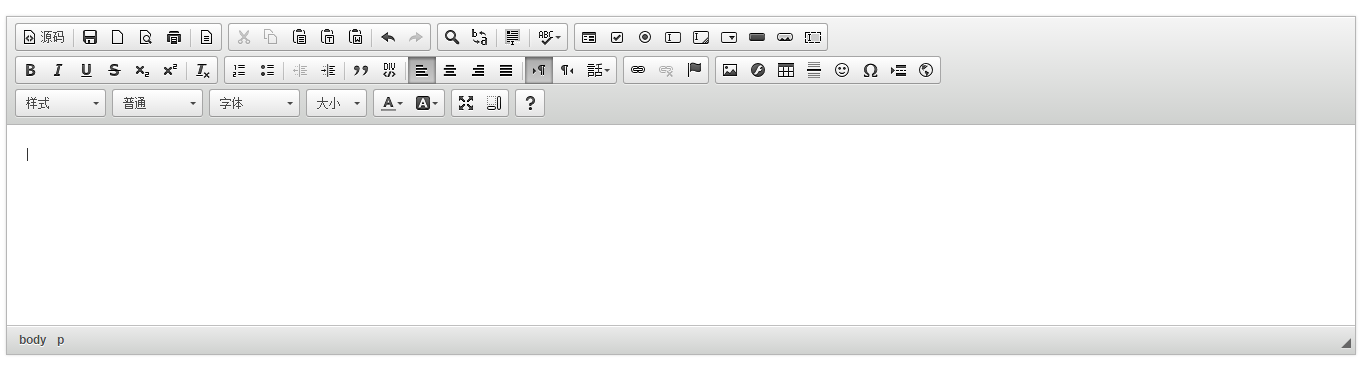Screen dimensions: 1364x372
Task: Insert a text field
Action: [673, 37]
